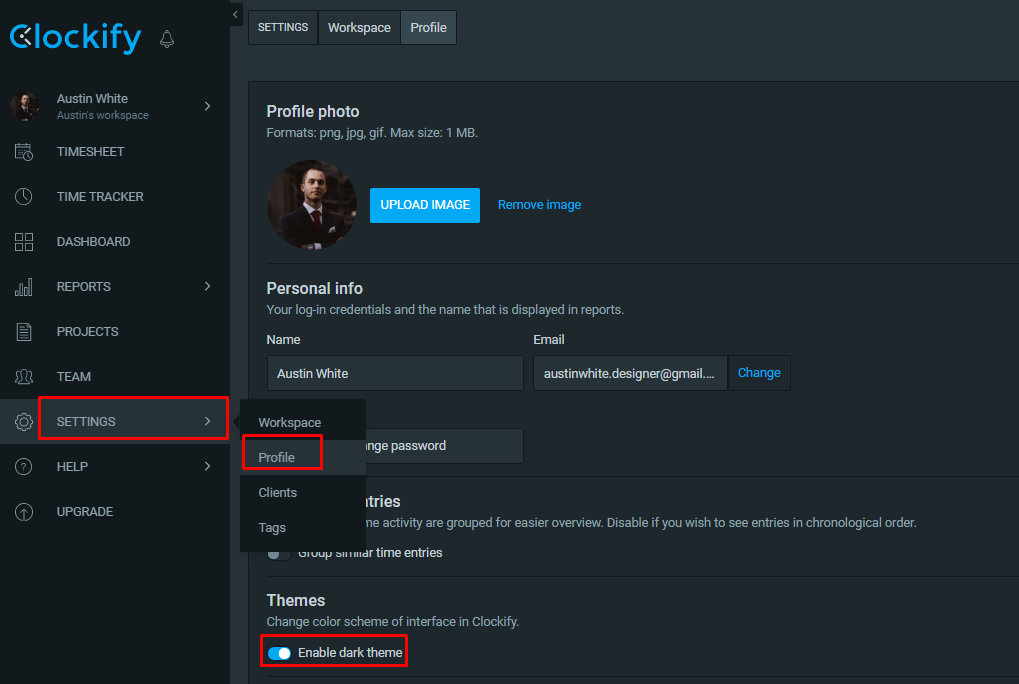Switch to the Profile tab at top
The image size is (1019, 684).
(428, 27)
